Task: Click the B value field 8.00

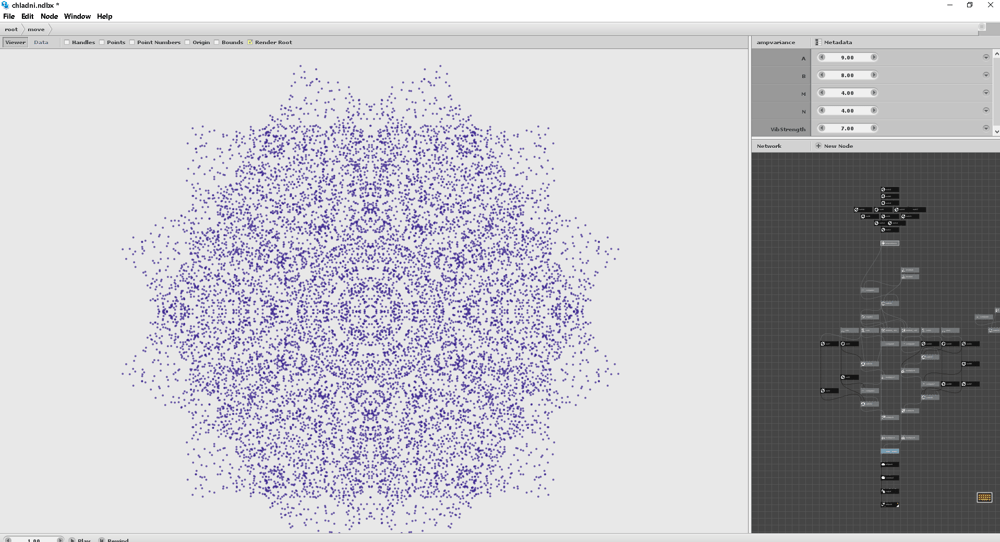Action: 848,75
